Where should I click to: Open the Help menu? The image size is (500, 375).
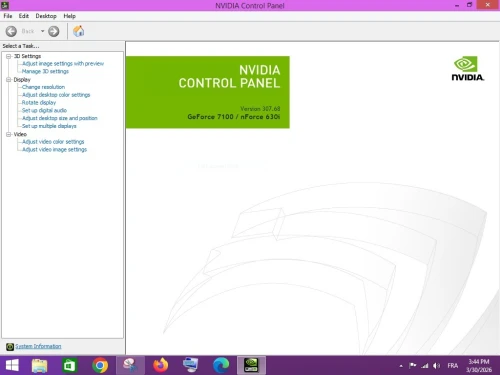(70, 16)
